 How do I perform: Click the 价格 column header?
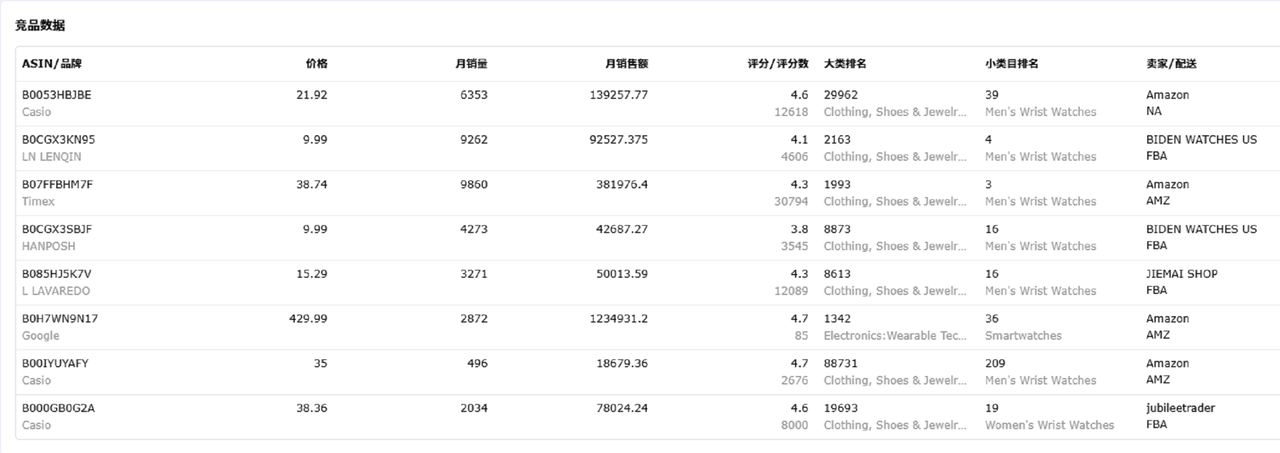316,63
